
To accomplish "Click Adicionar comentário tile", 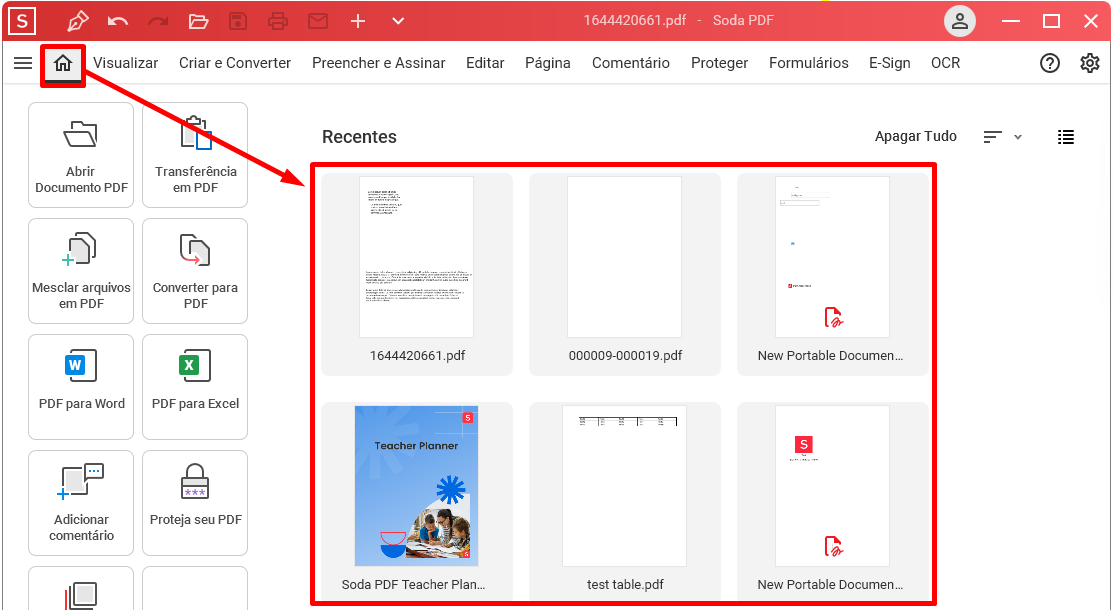I will (81, 503).
